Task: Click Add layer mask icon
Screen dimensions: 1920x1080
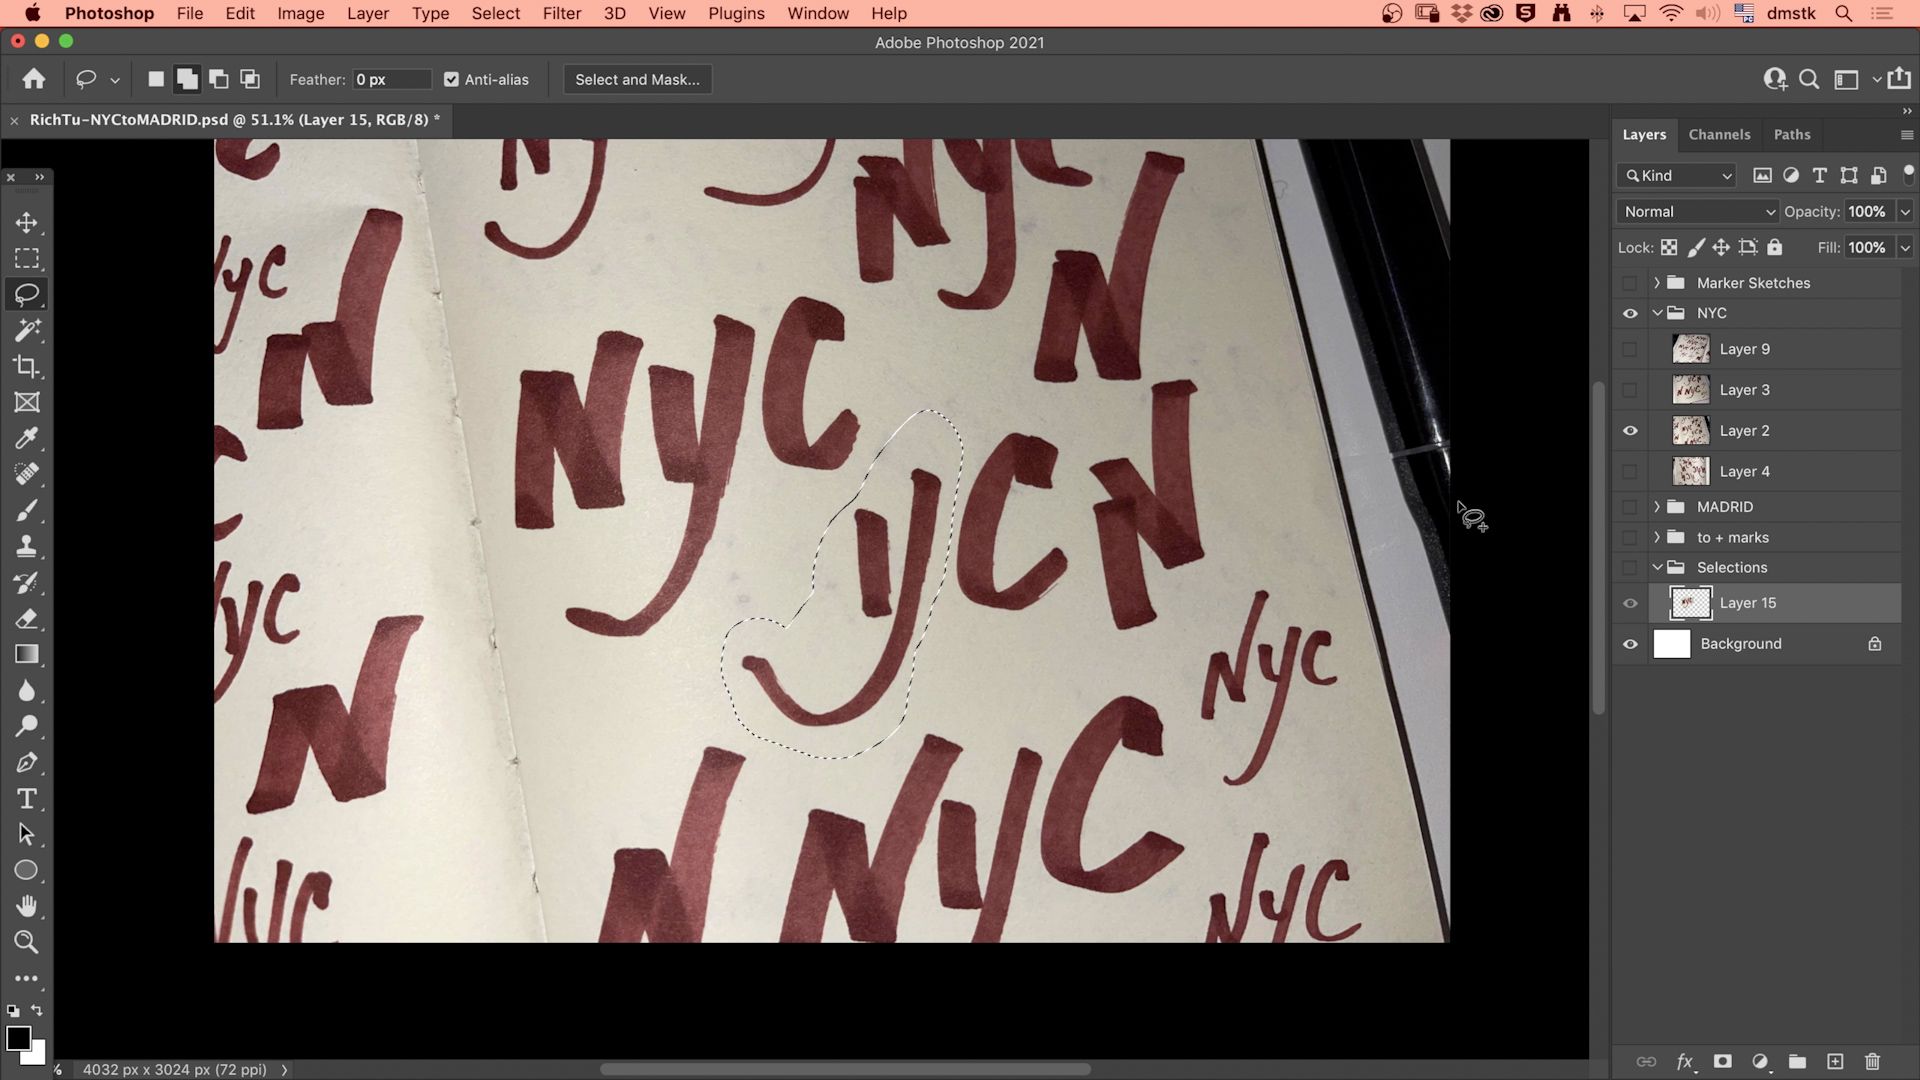Action: pyautogui.click(x=1722, y=1061)
